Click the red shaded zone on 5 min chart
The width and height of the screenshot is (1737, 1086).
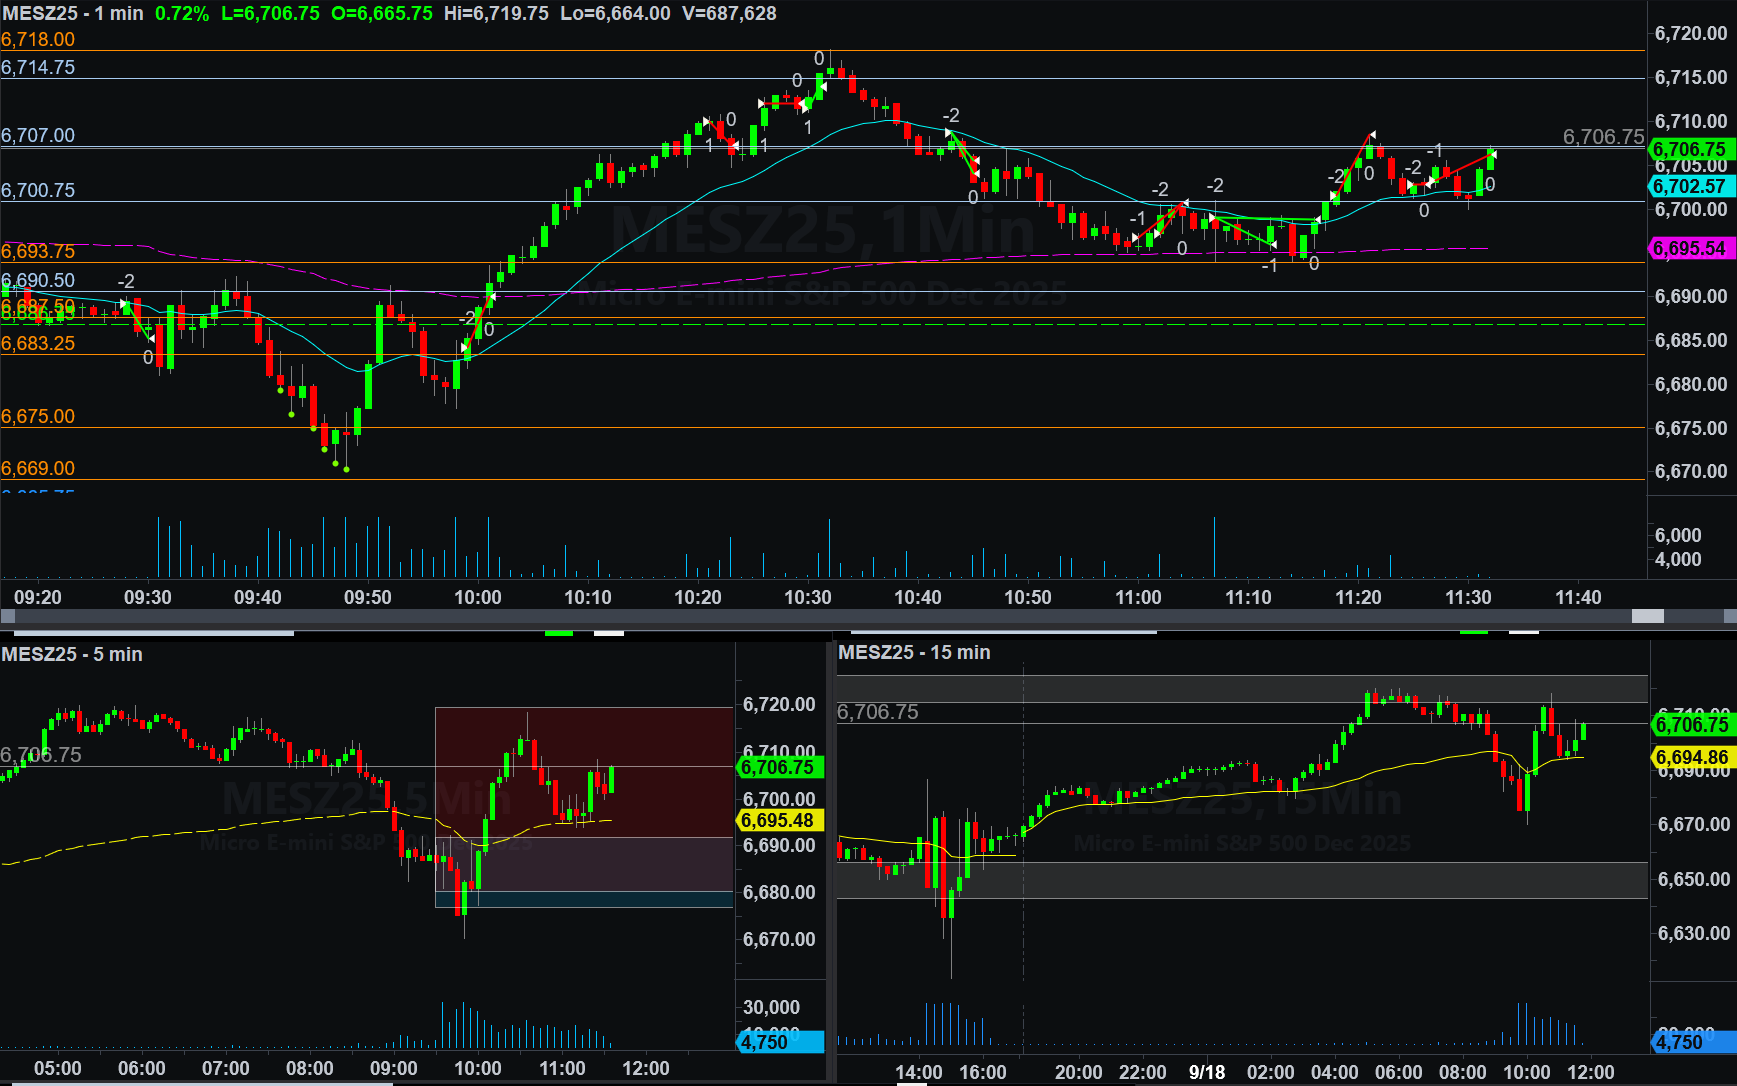[x=584, y=770]
